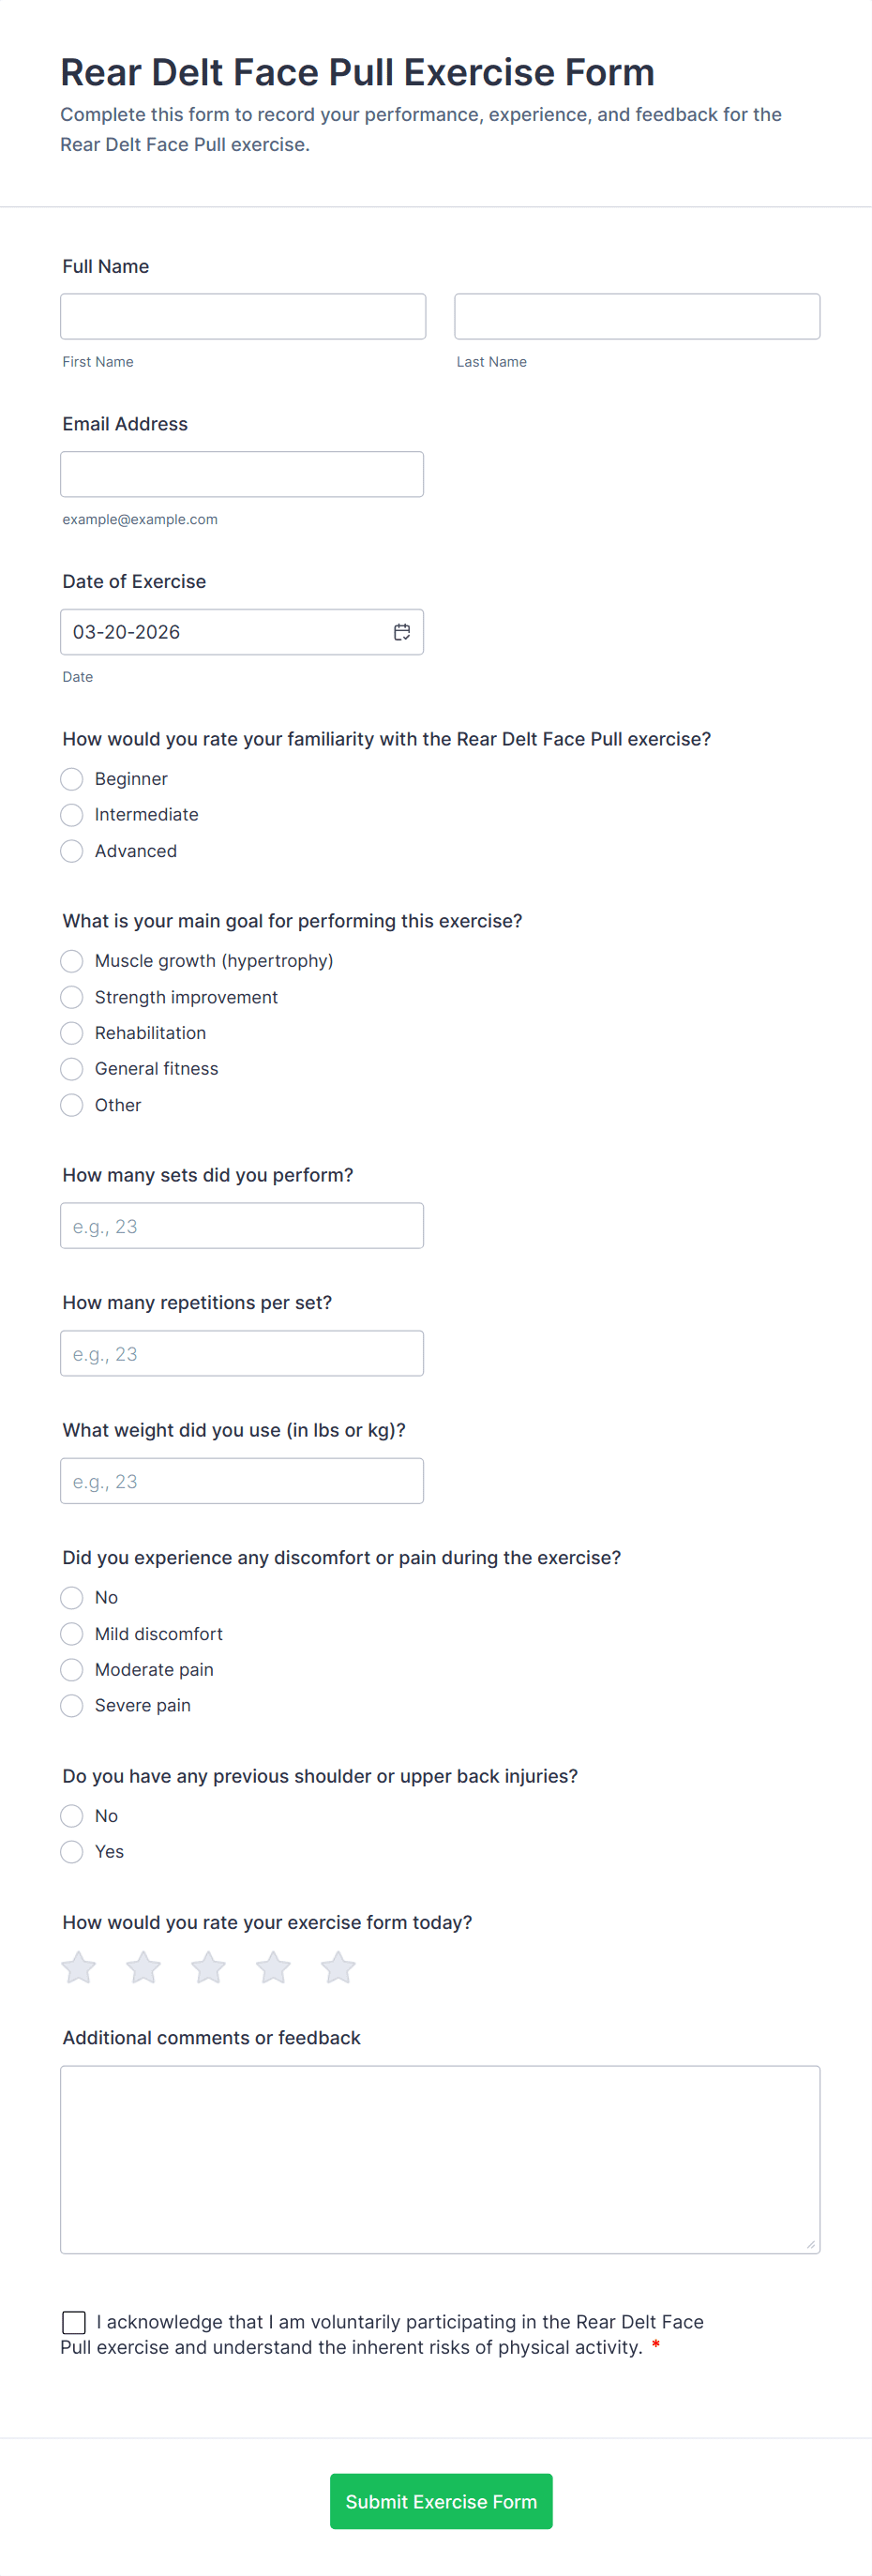The height and width of the screenshot is (2576, 872).
Task: Rate exercise form one star
Action: tap(79, 1967)
